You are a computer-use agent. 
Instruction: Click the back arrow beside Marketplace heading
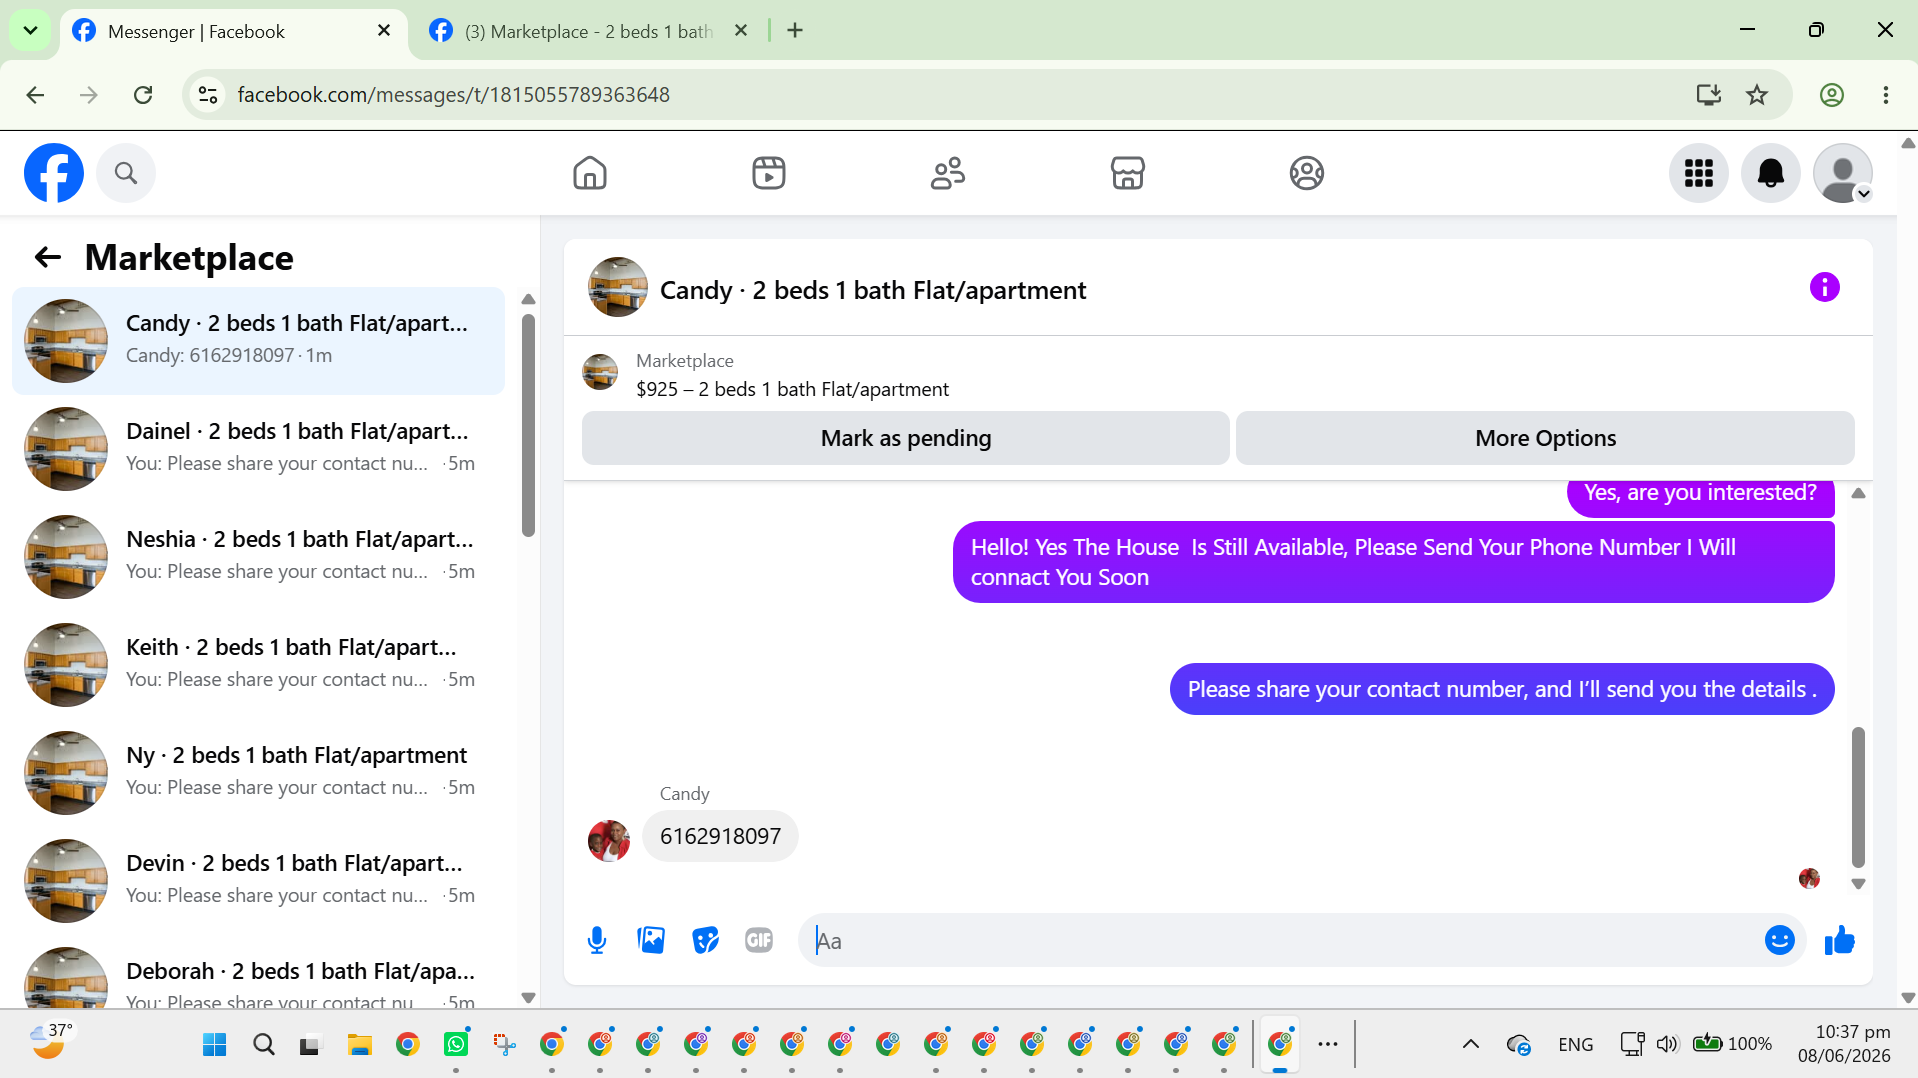coord(48,258)
